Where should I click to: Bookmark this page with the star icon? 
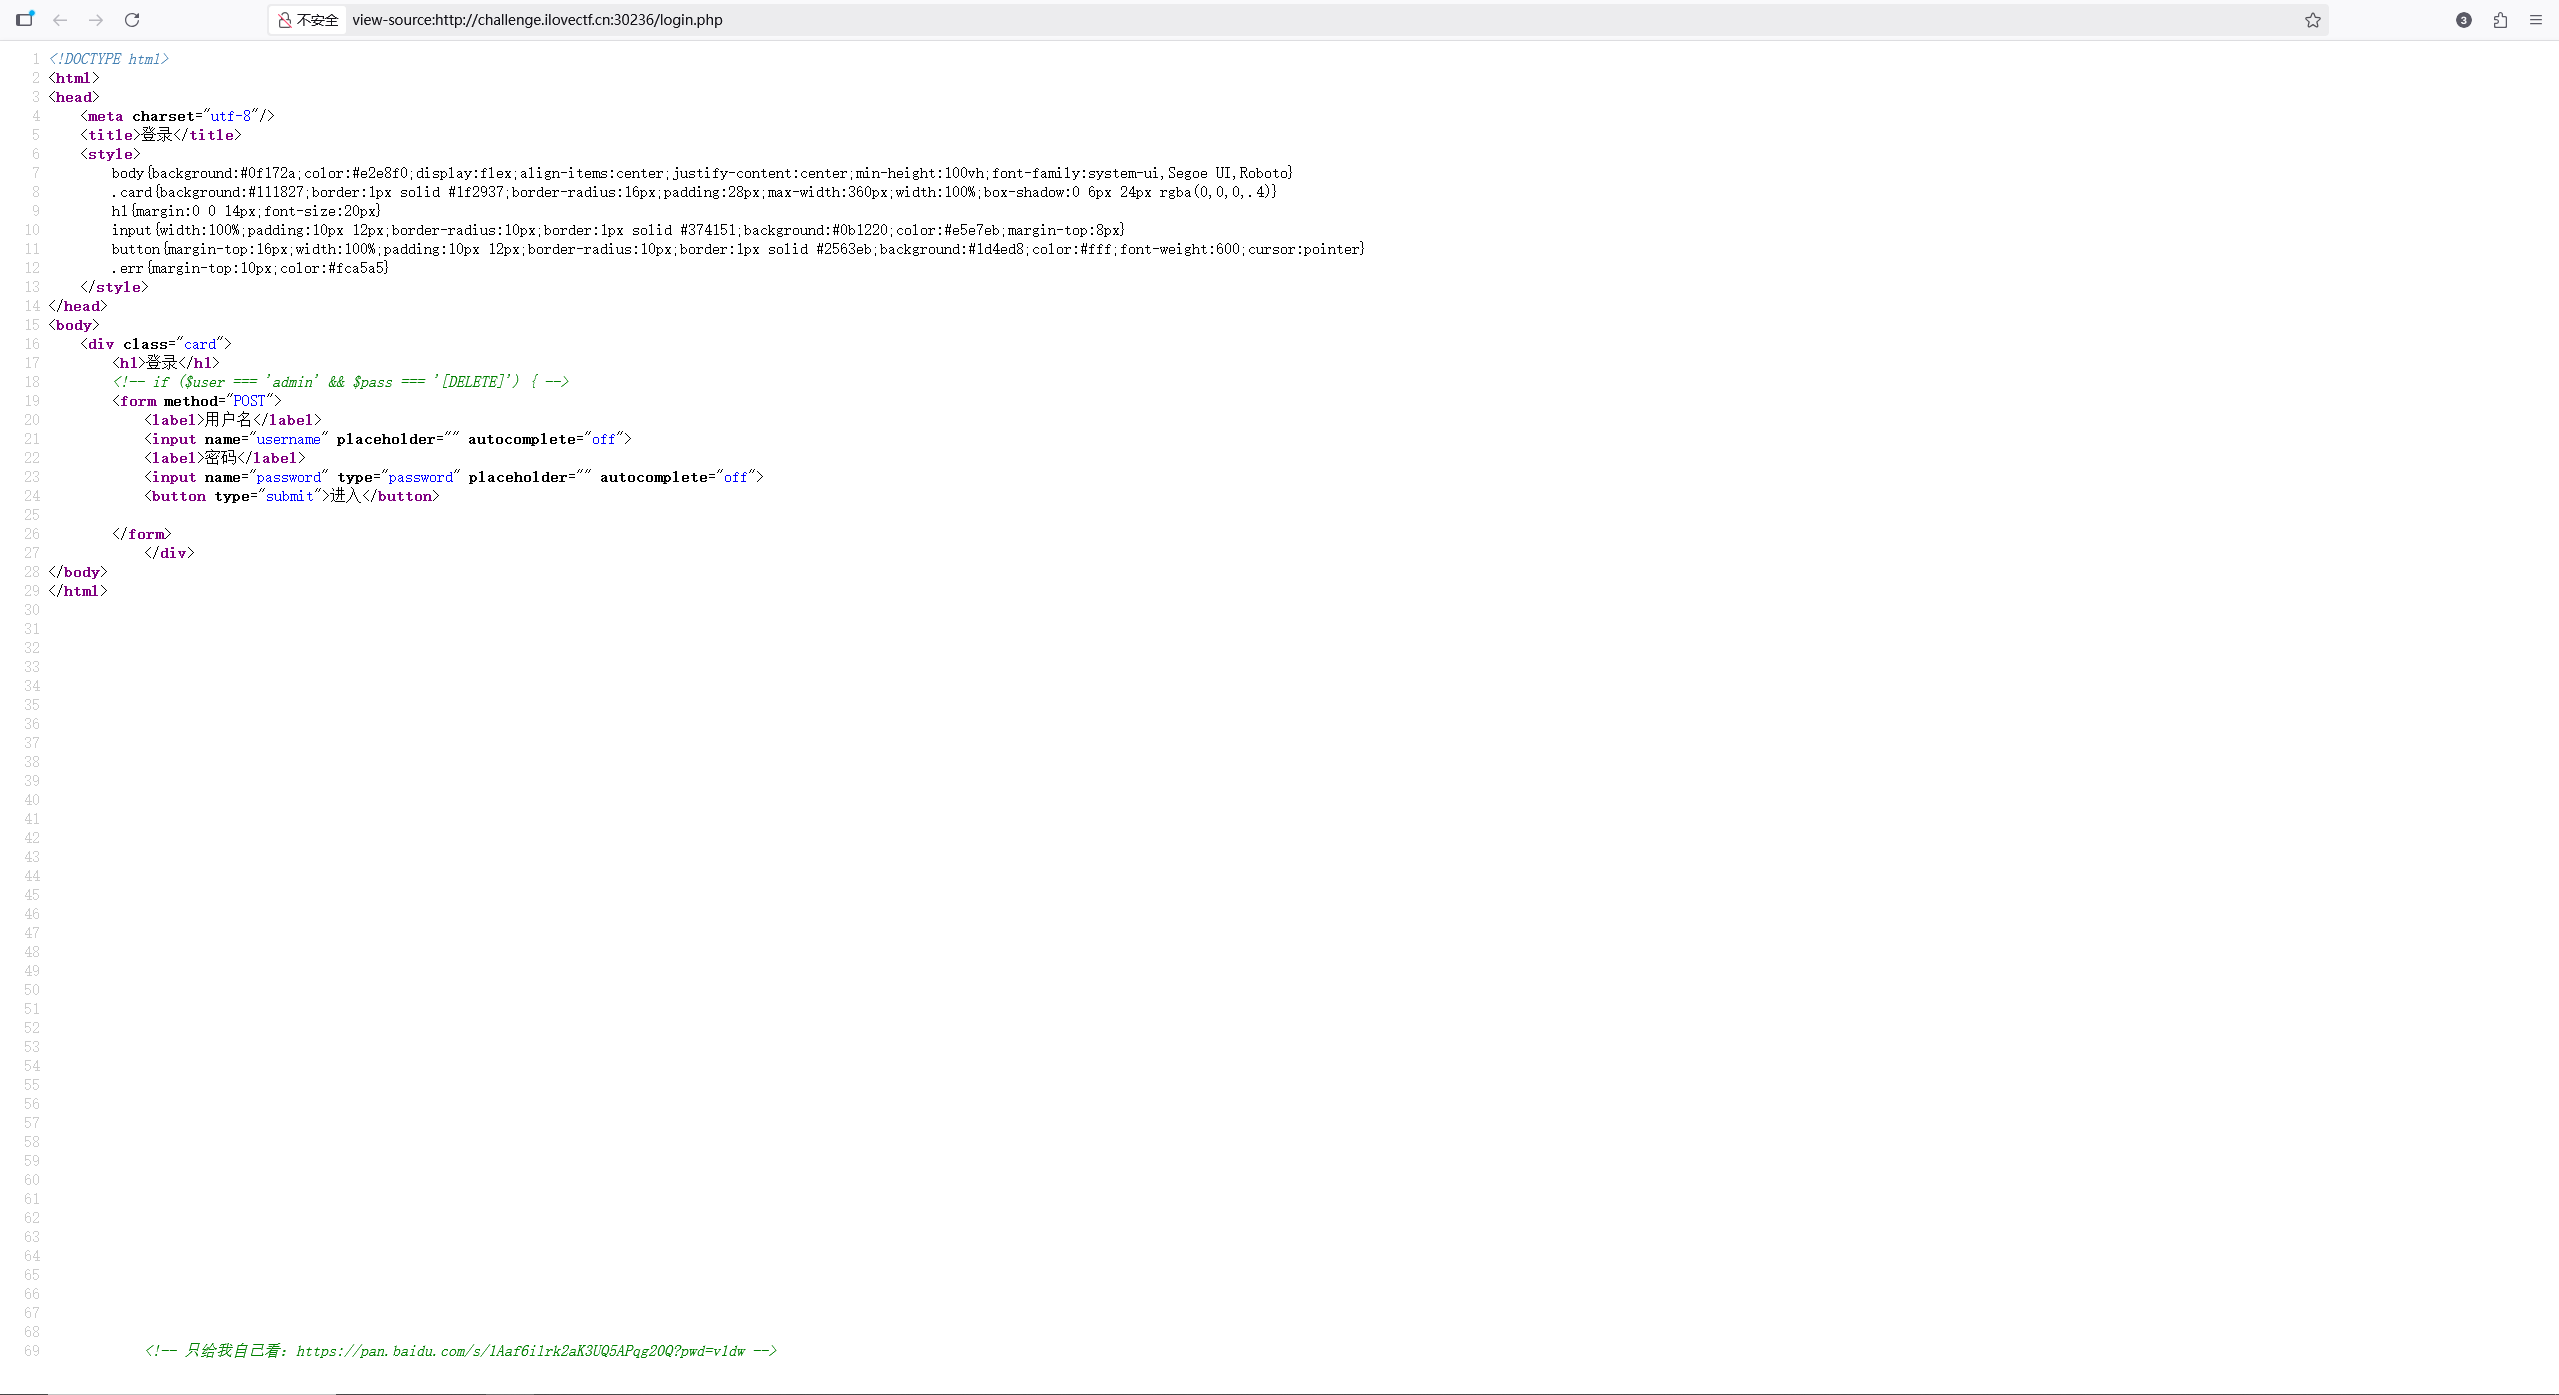click(x=2312, y=20)
